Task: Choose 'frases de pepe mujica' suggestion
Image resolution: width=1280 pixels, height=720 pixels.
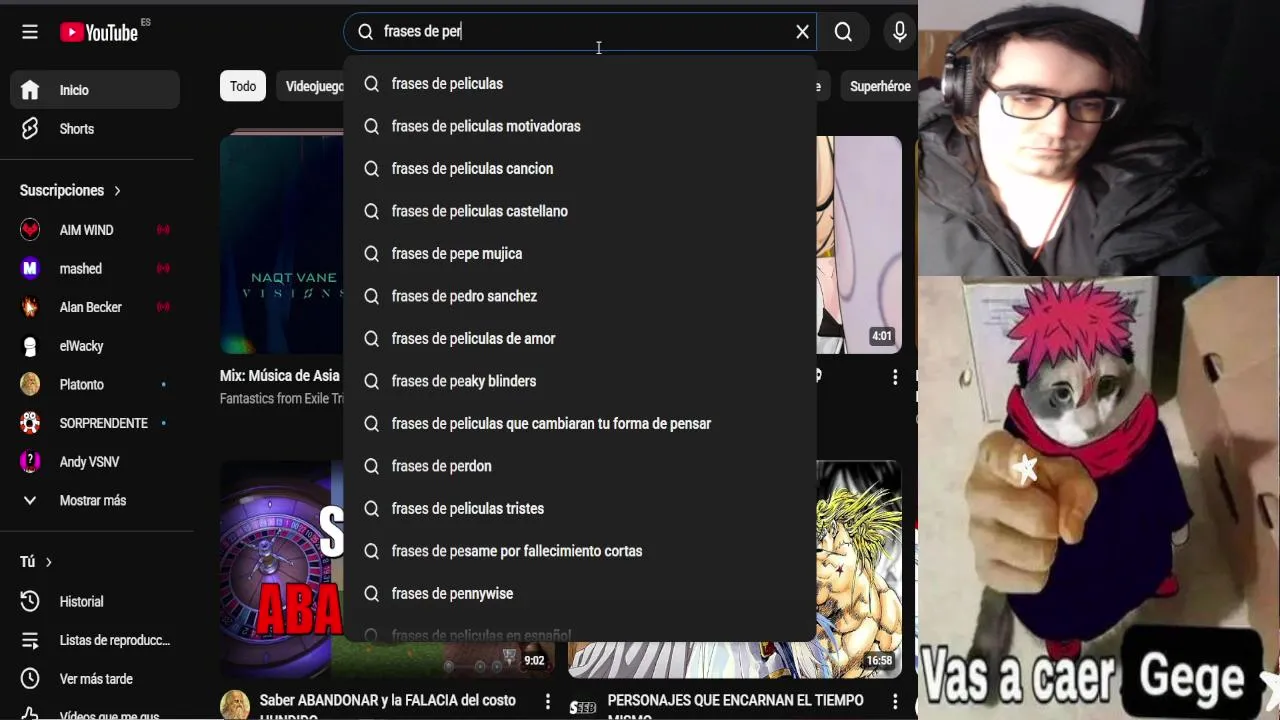Action: click(x=580, y=254)
